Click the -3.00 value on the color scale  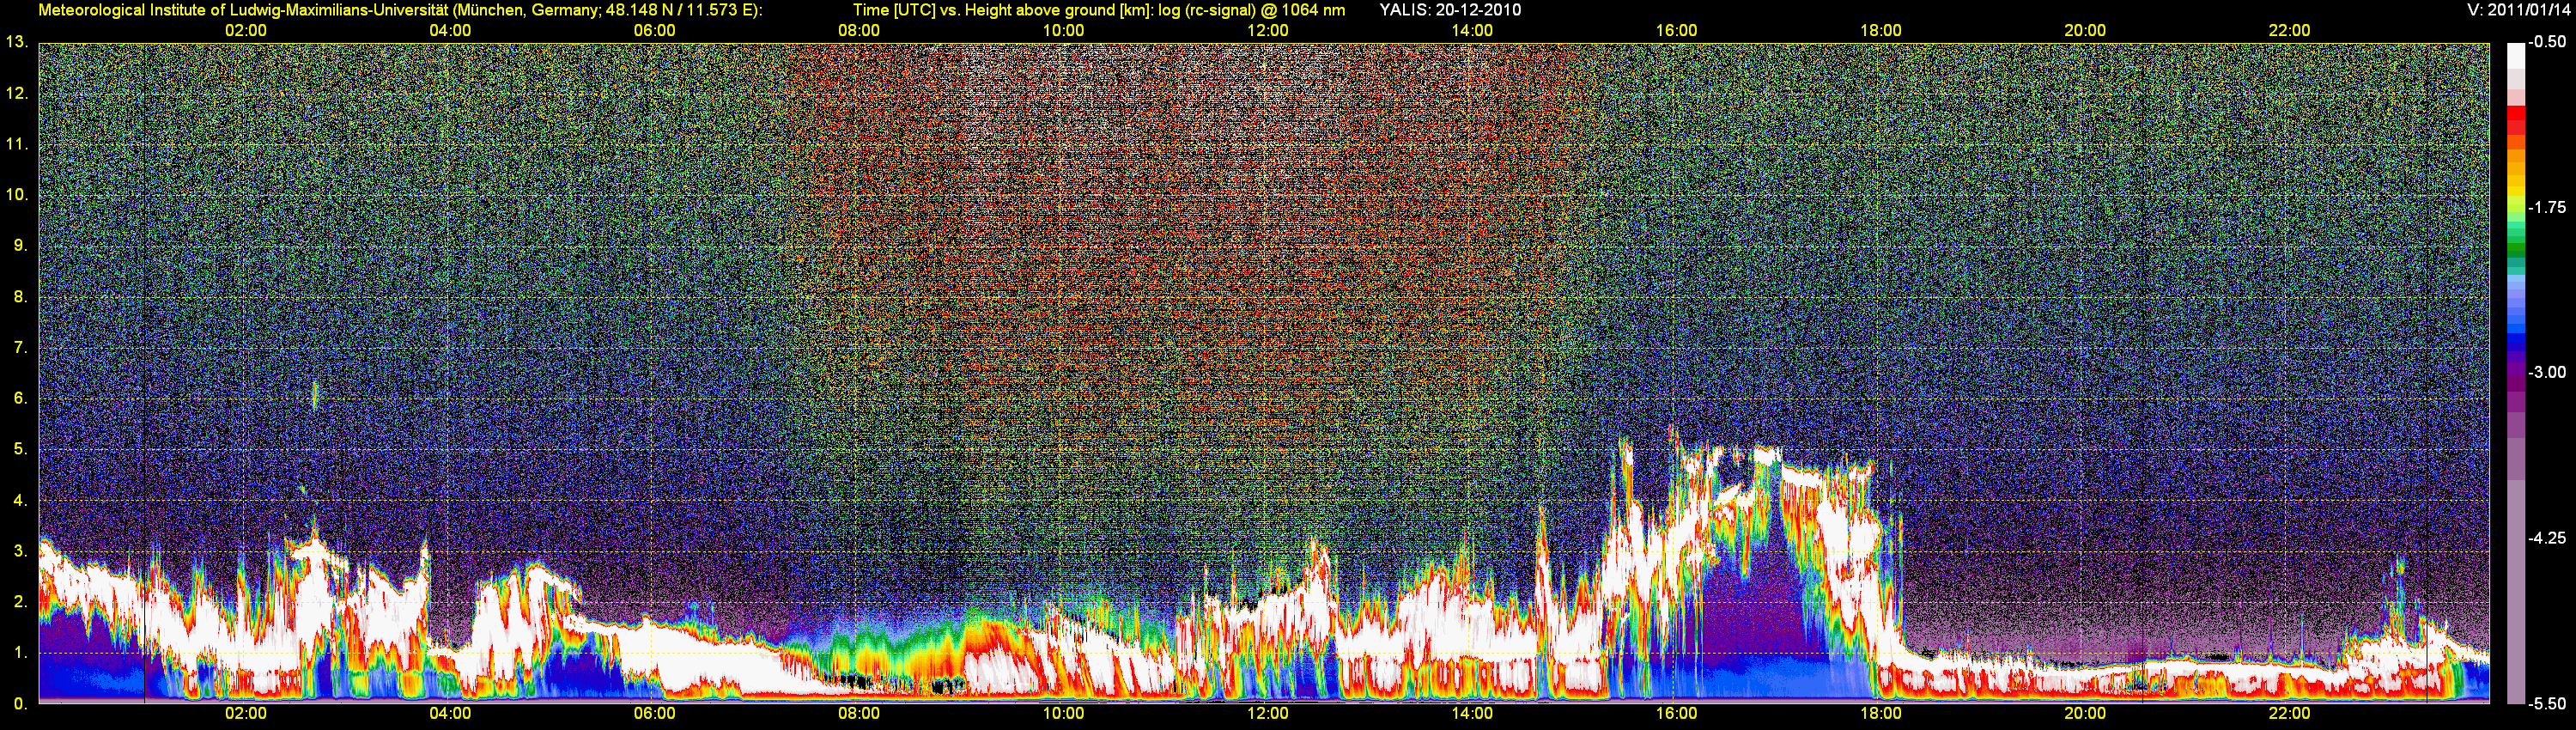tap(2548, 373)
